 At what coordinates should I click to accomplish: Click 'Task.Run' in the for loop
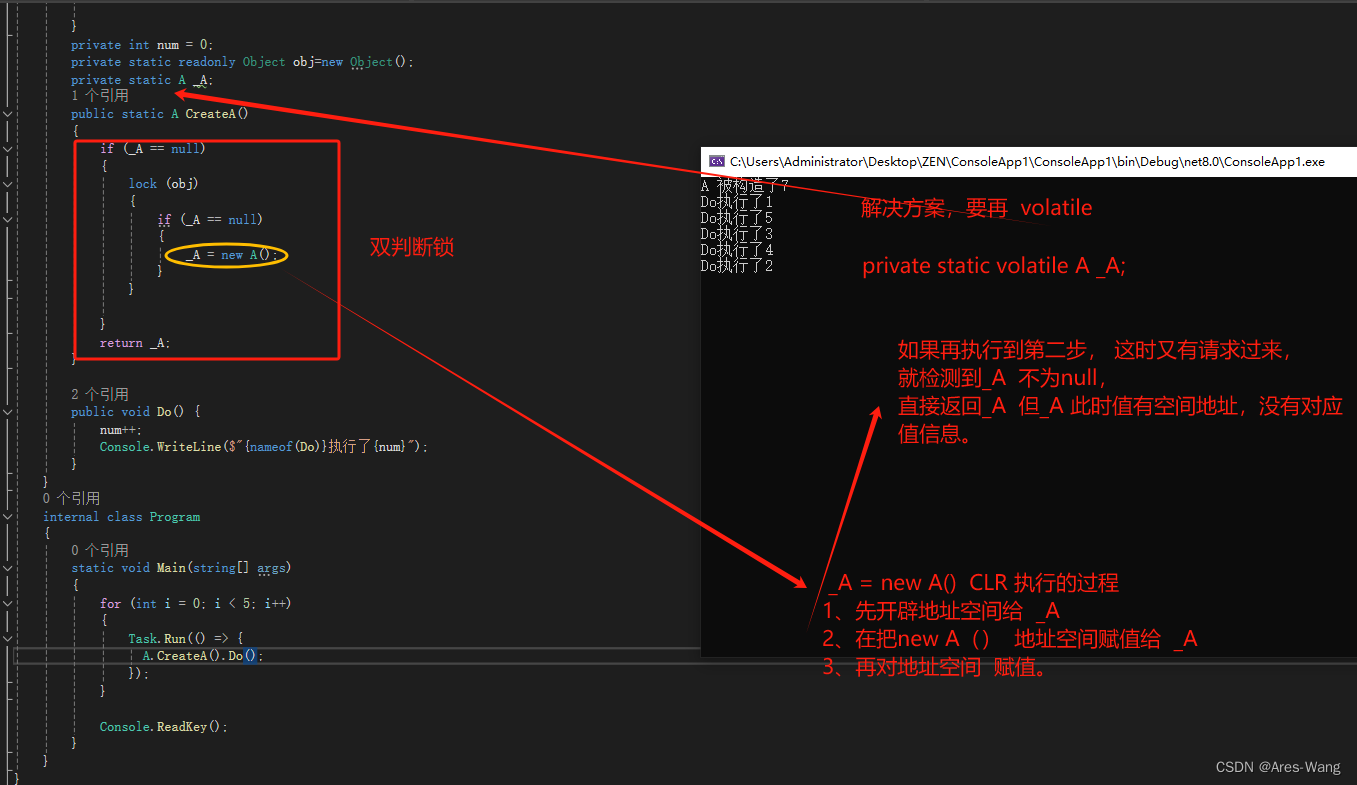157,638
